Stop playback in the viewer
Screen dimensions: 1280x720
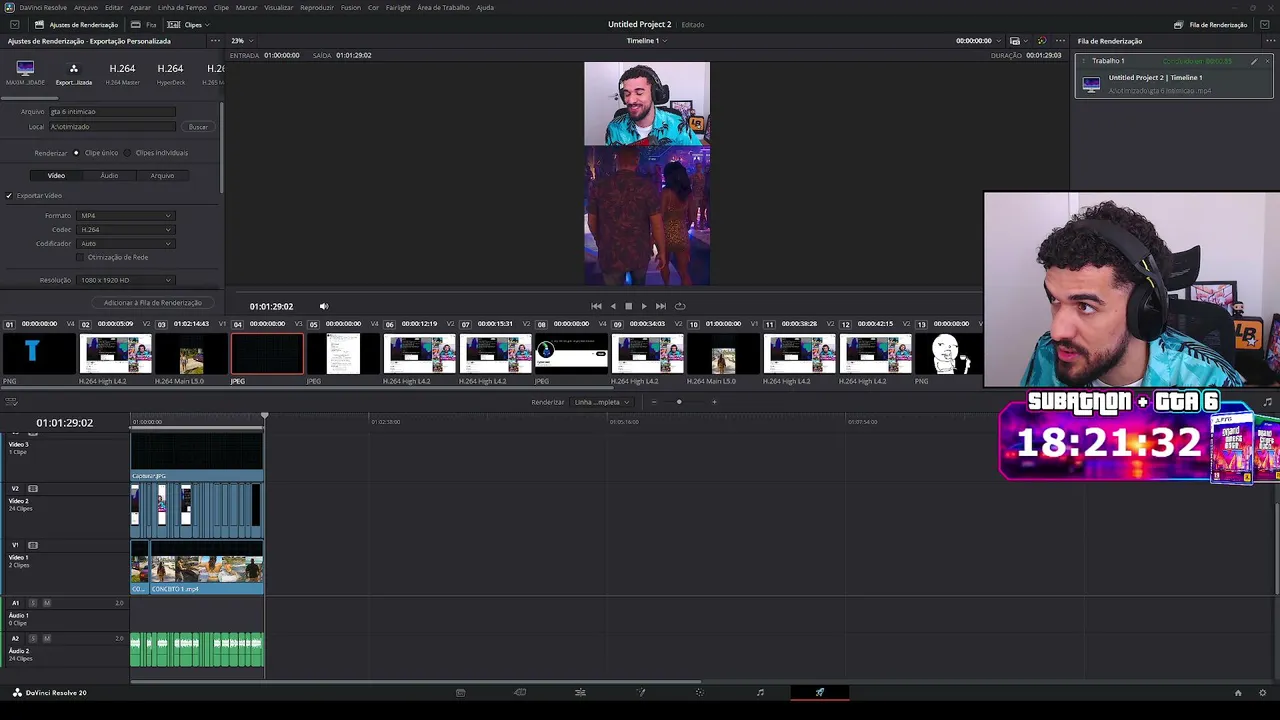point(628,306)
